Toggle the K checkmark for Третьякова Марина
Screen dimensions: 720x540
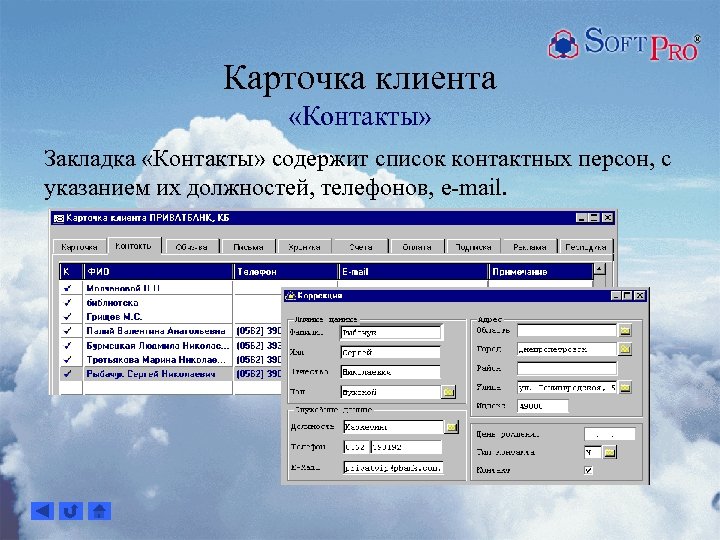point(68,360)
